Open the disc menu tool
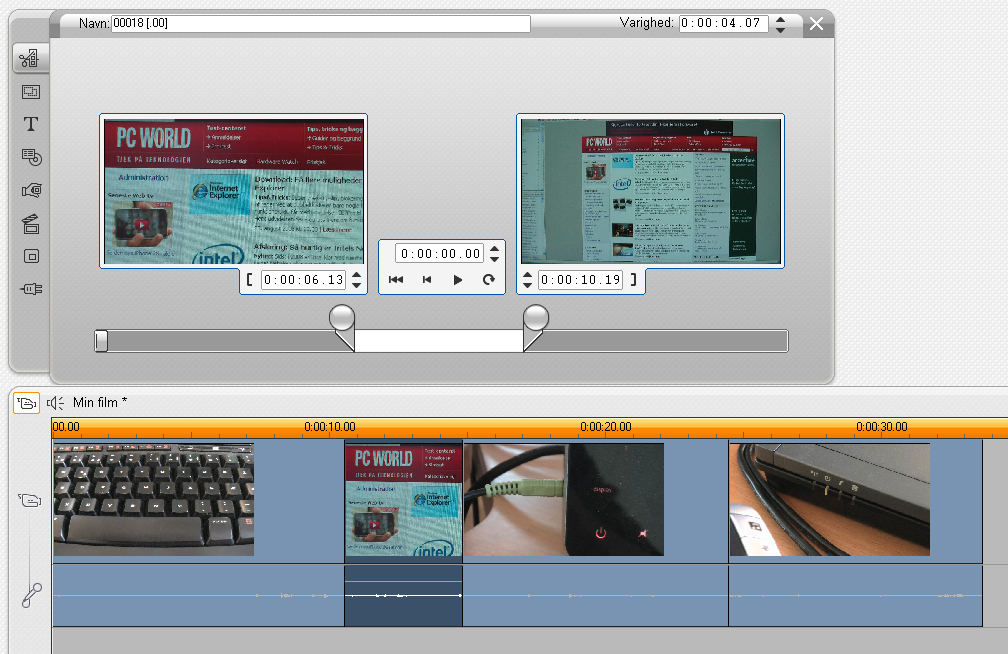This screenshot has width=1008, height=654. click(30, 157)
